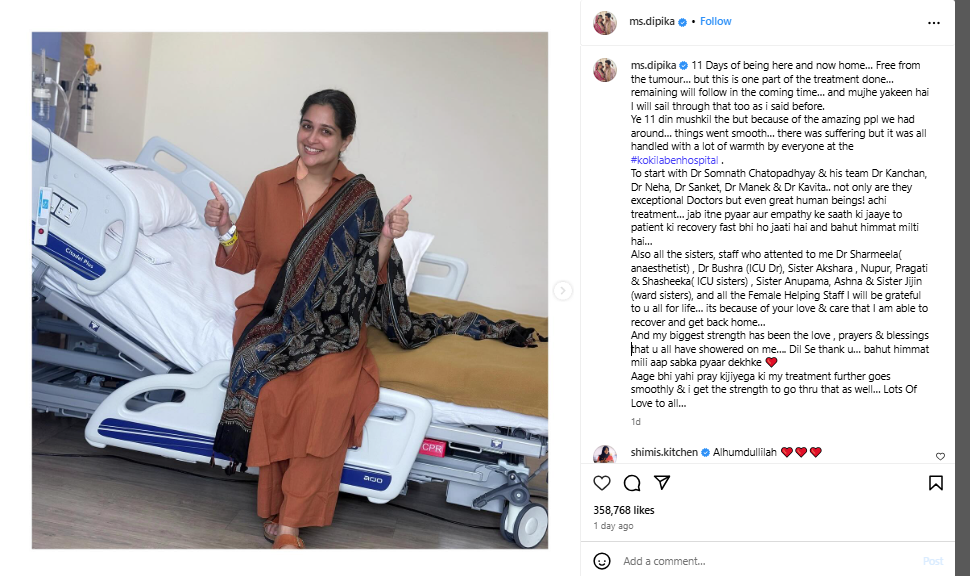Click the shimis.kitchen avatar picture
Viewport: 970px width, 576px height.
tap(605, 455)
